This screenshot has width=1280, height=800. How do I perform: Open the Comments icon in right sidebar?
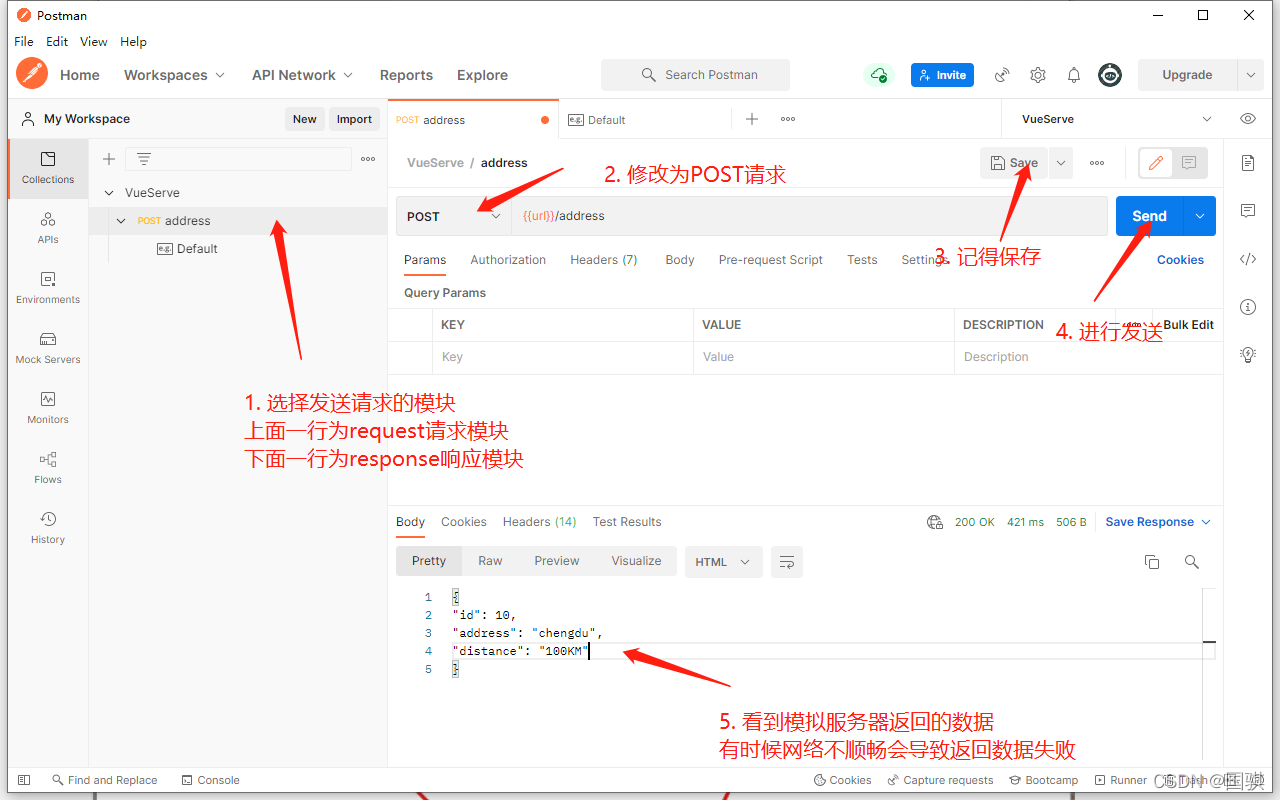tap(1248, 210)
